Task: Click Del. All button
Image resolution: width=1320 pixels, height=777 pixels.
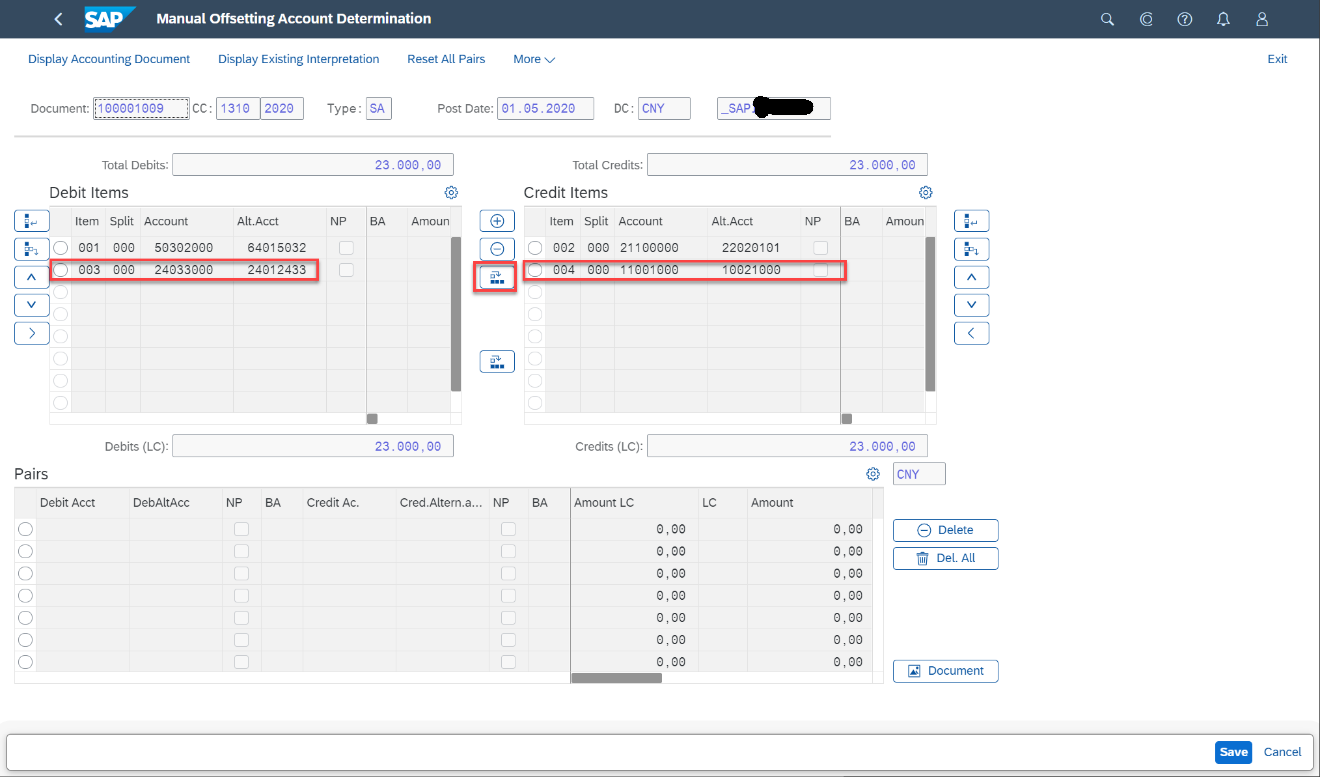Action: [x=945, y=558]
